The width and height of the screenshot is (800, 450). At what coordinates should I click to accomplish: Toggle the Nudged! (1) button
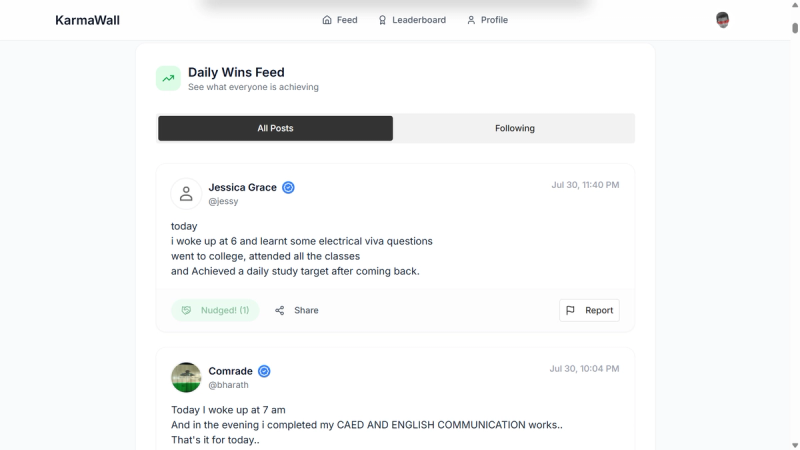pyautogui.click(x=215, y=310)
